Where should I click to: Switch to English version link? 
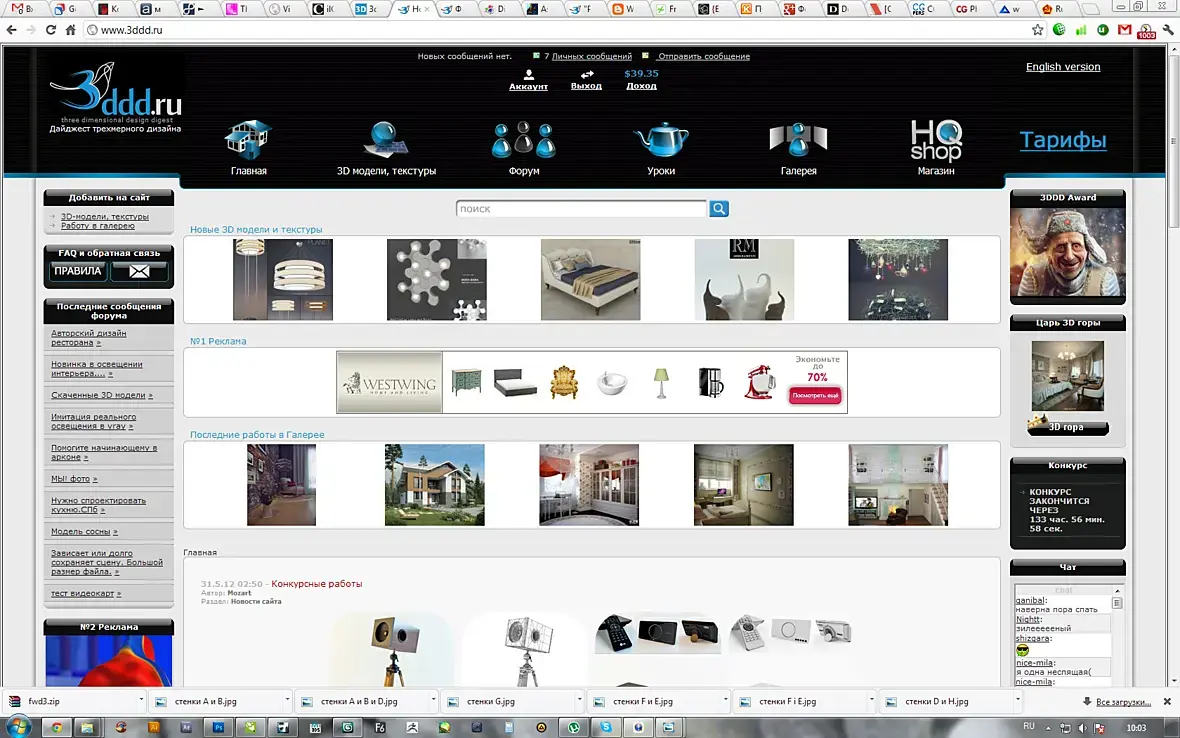pos(1063,67)
